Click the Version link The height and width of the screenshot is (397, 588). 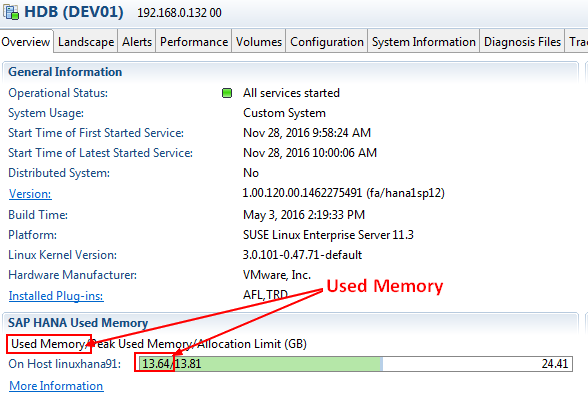click(30, 194)
